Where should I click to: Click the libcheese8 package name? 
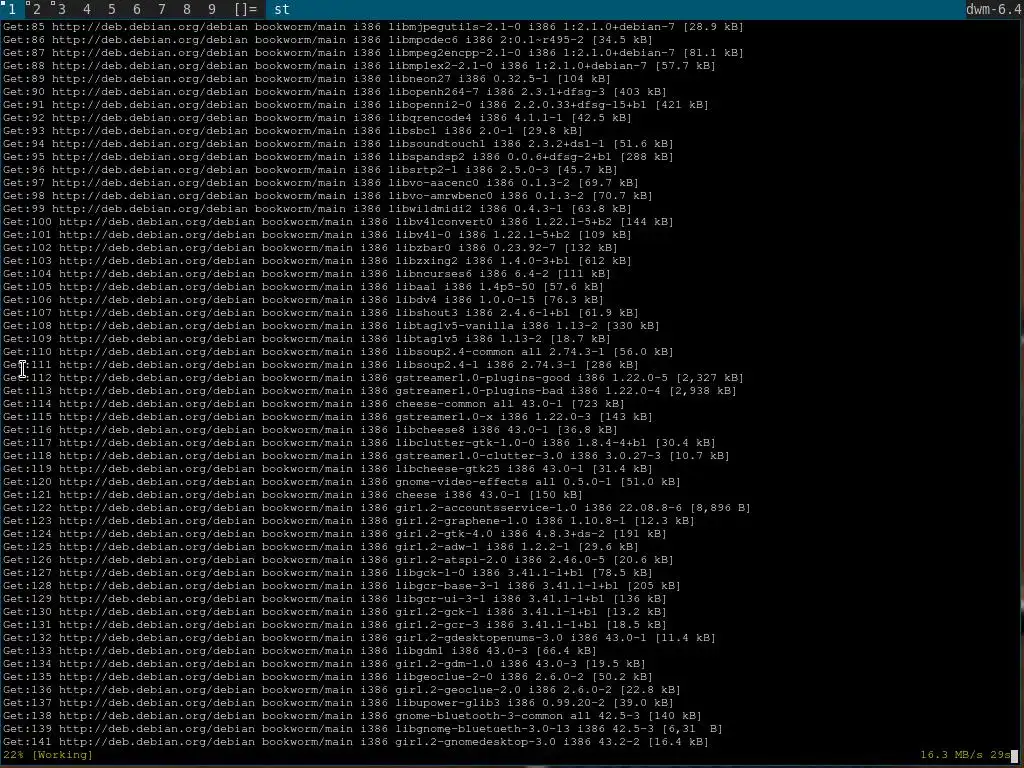(430, 430)
